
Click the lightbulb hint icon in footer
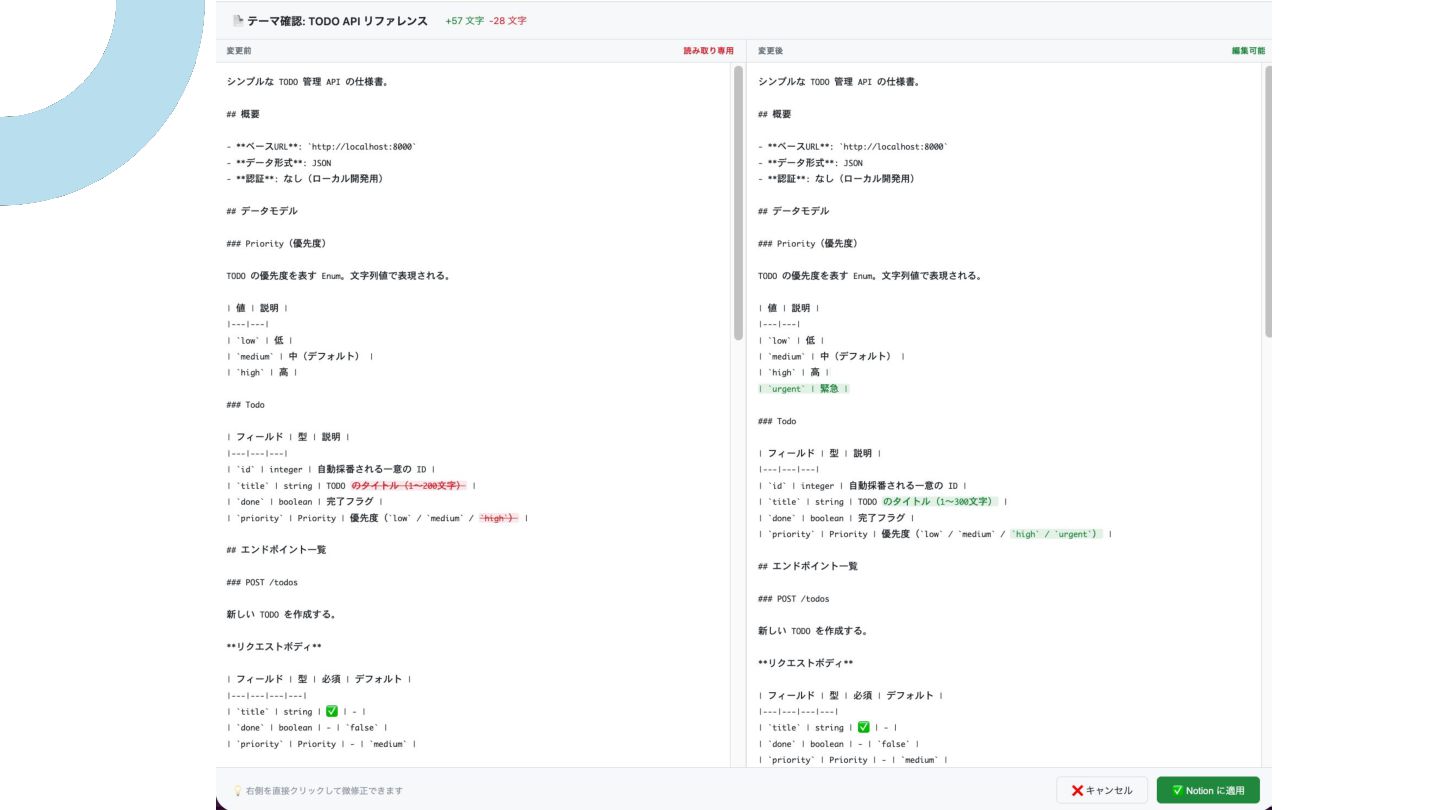(x=238, y=790)
